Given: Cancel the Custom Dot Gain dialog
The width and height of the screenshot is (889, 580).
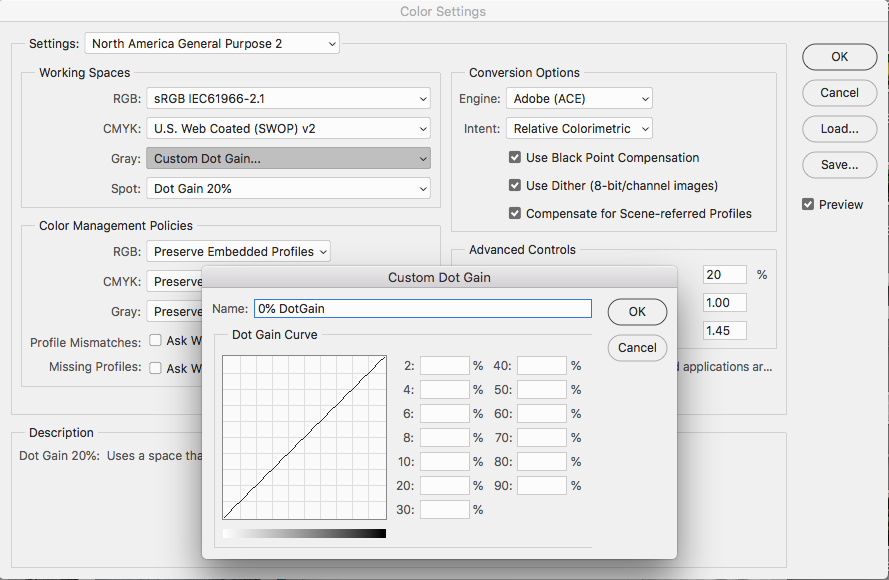Looking at the screenshot, I should click(637, 348).
